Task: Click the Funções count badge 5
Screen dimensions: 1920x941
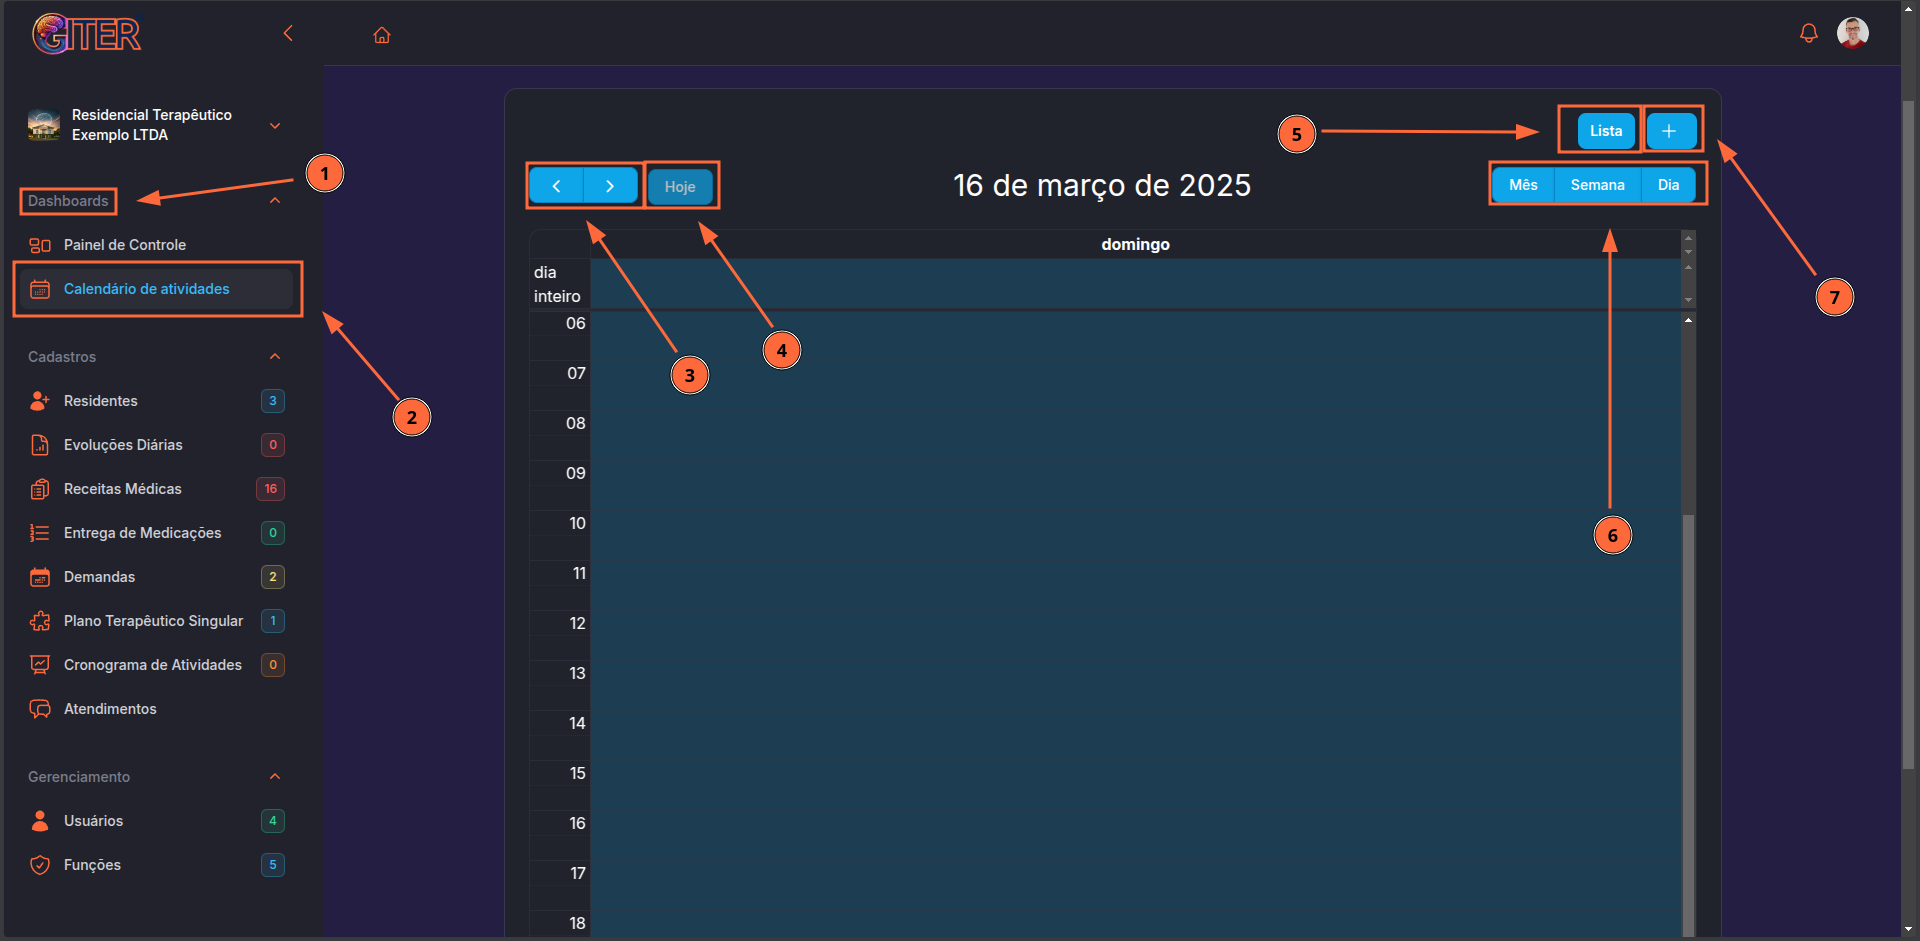Action: (273, 865)
